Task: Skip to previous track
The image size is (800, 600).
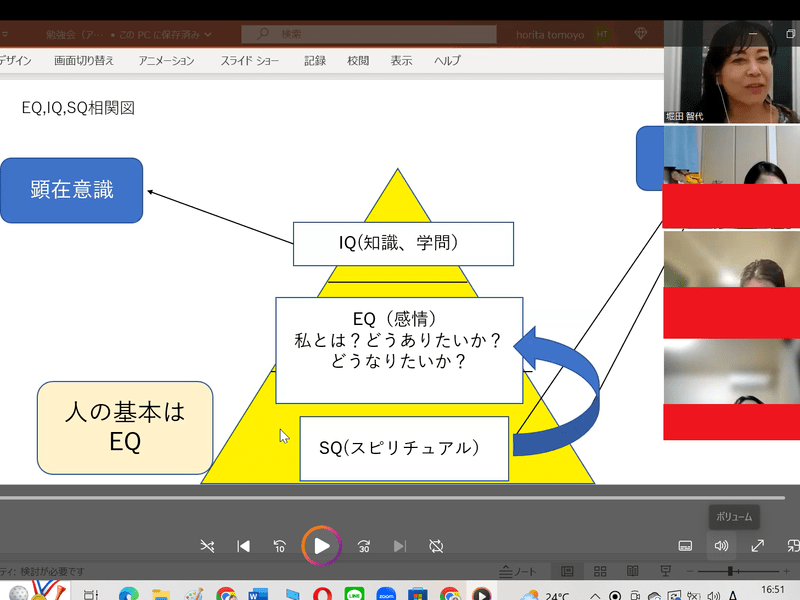Action: click(243, 546)
